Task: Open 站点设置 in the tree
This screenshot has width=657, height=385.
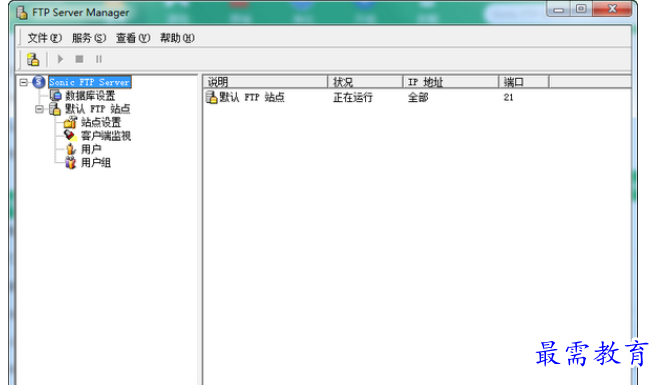Action: tap(101, 122)
